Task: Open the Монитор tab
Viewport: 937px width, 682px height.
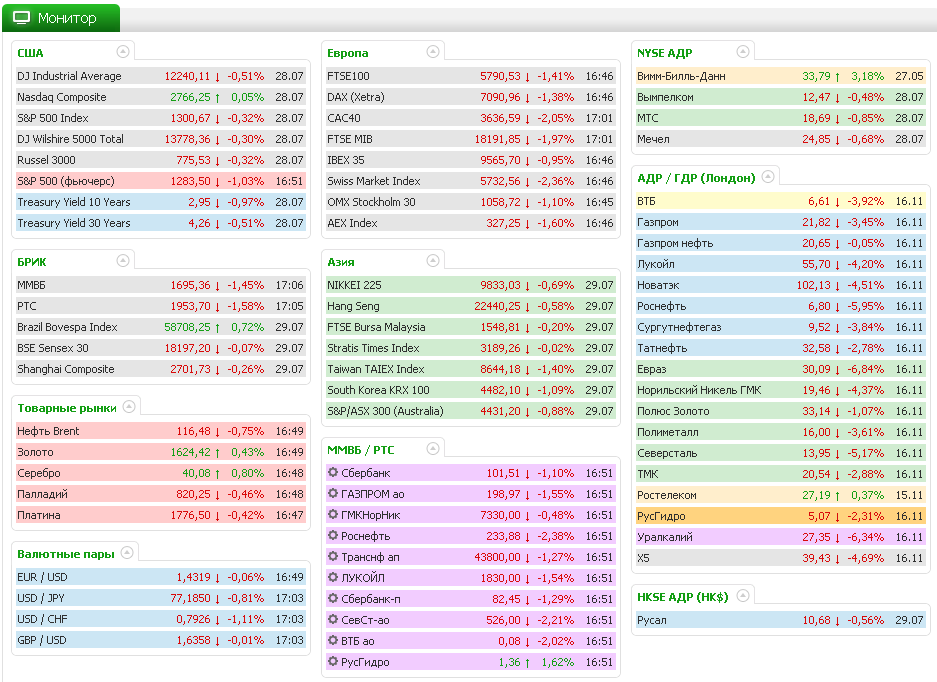Action: (x=61, y=18)
